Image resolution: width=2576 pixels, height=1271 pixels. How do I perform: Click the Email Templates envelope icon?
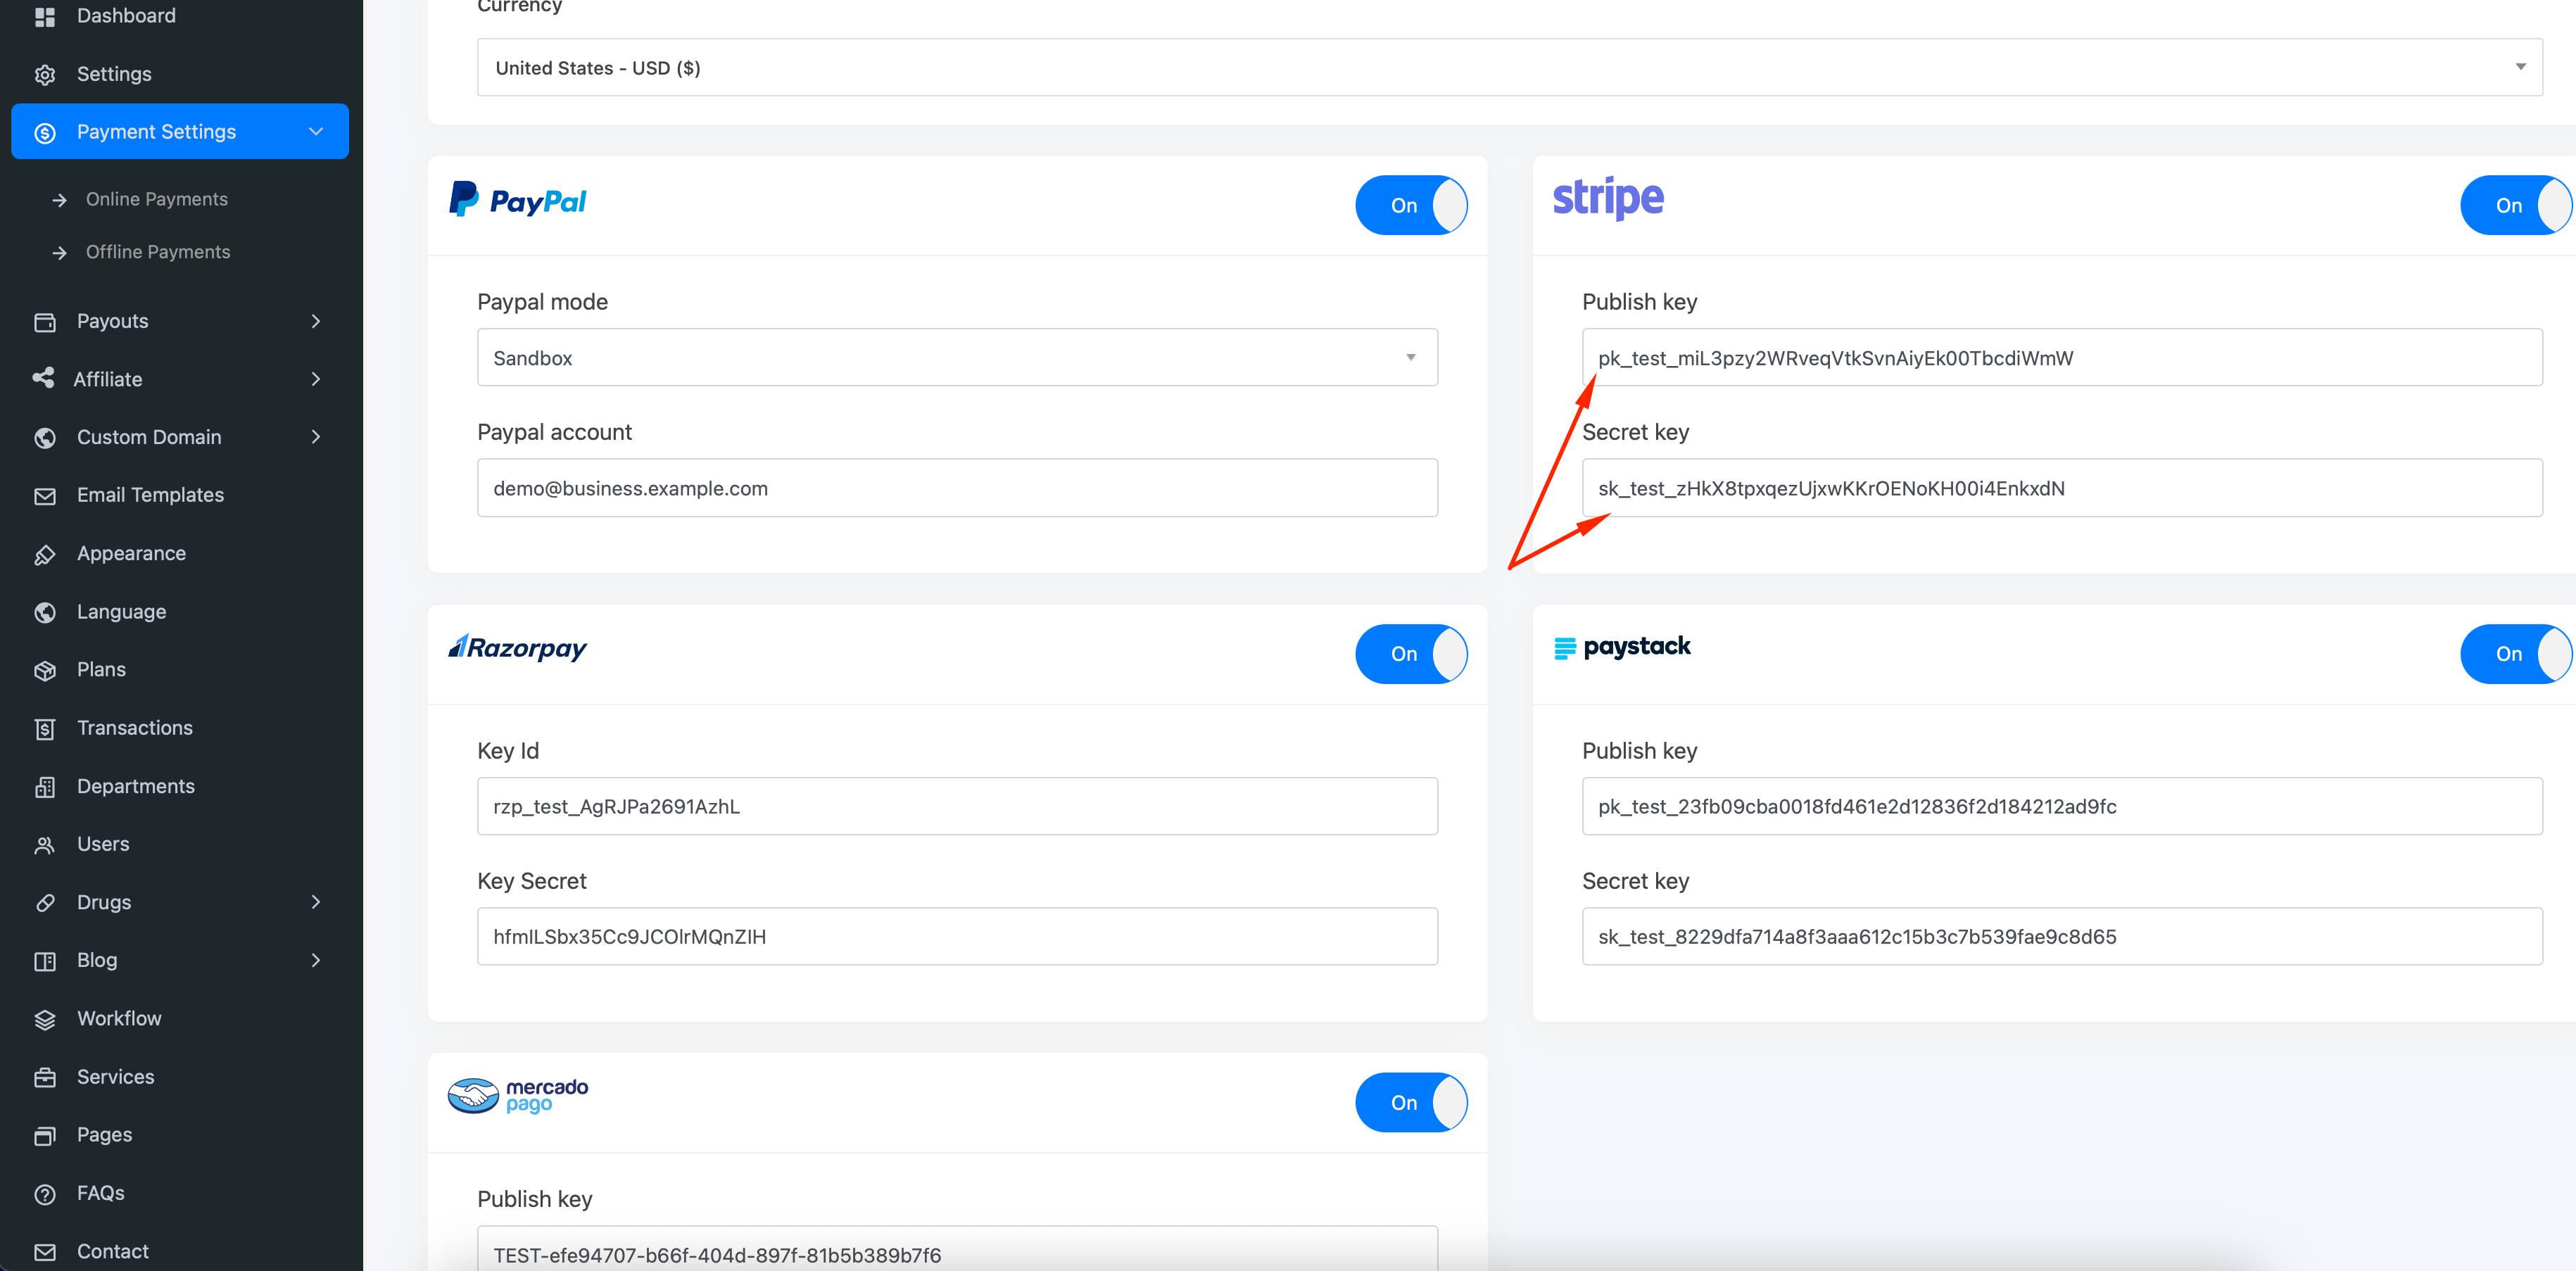(x=45, y=496)
